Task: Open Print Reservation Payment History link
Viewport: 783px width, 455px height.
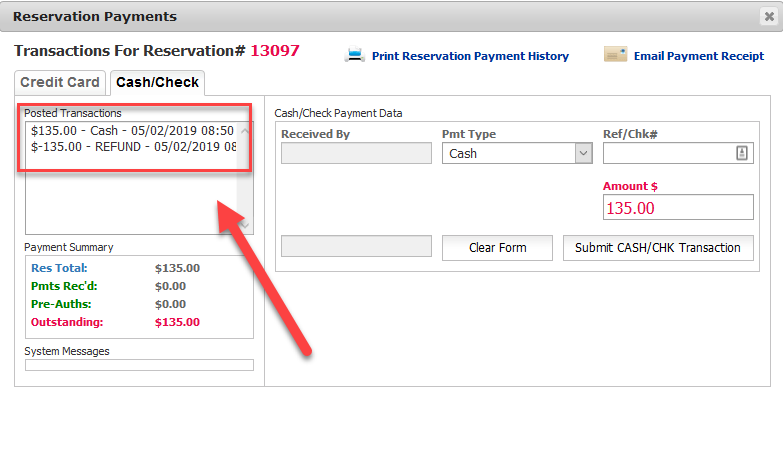Action: pyautogui.click(x=470, y=56)
